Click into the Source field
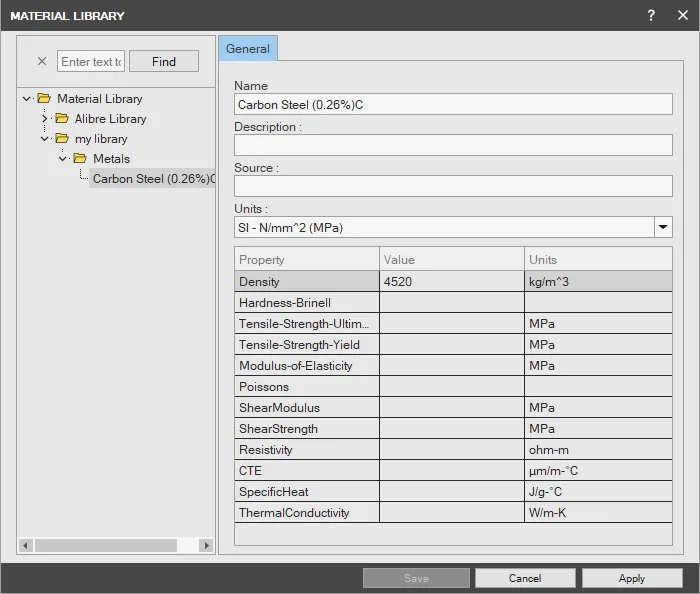The height and width of the screenshot is (594, 700). [453, 186]
